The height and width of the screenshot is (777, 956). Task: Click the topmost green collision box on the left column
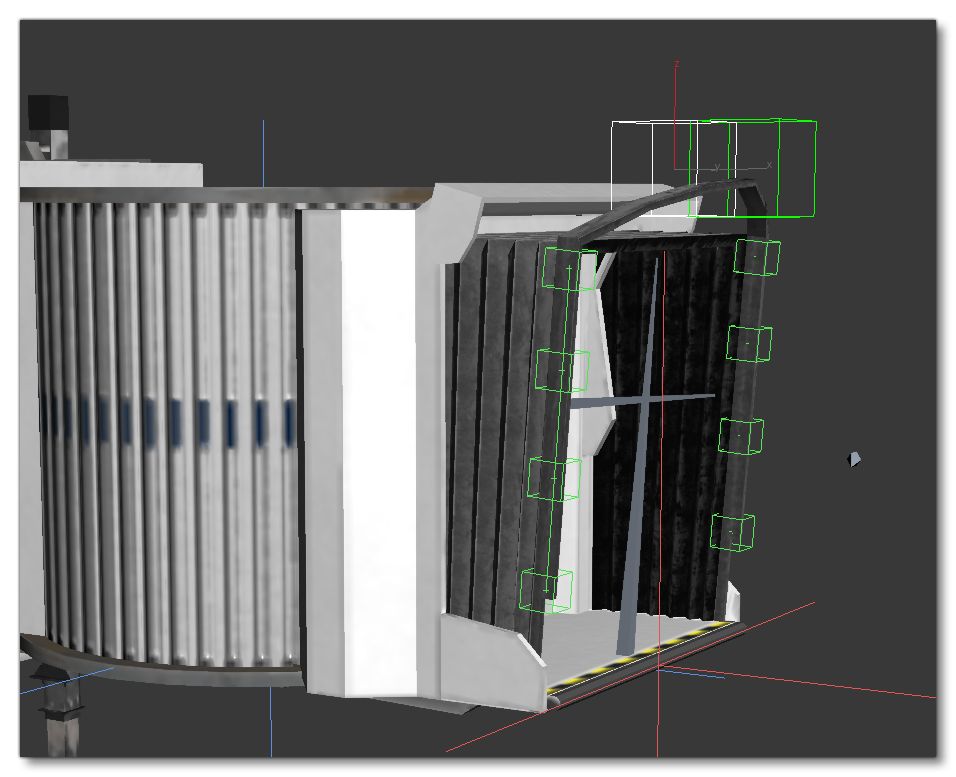567,268
